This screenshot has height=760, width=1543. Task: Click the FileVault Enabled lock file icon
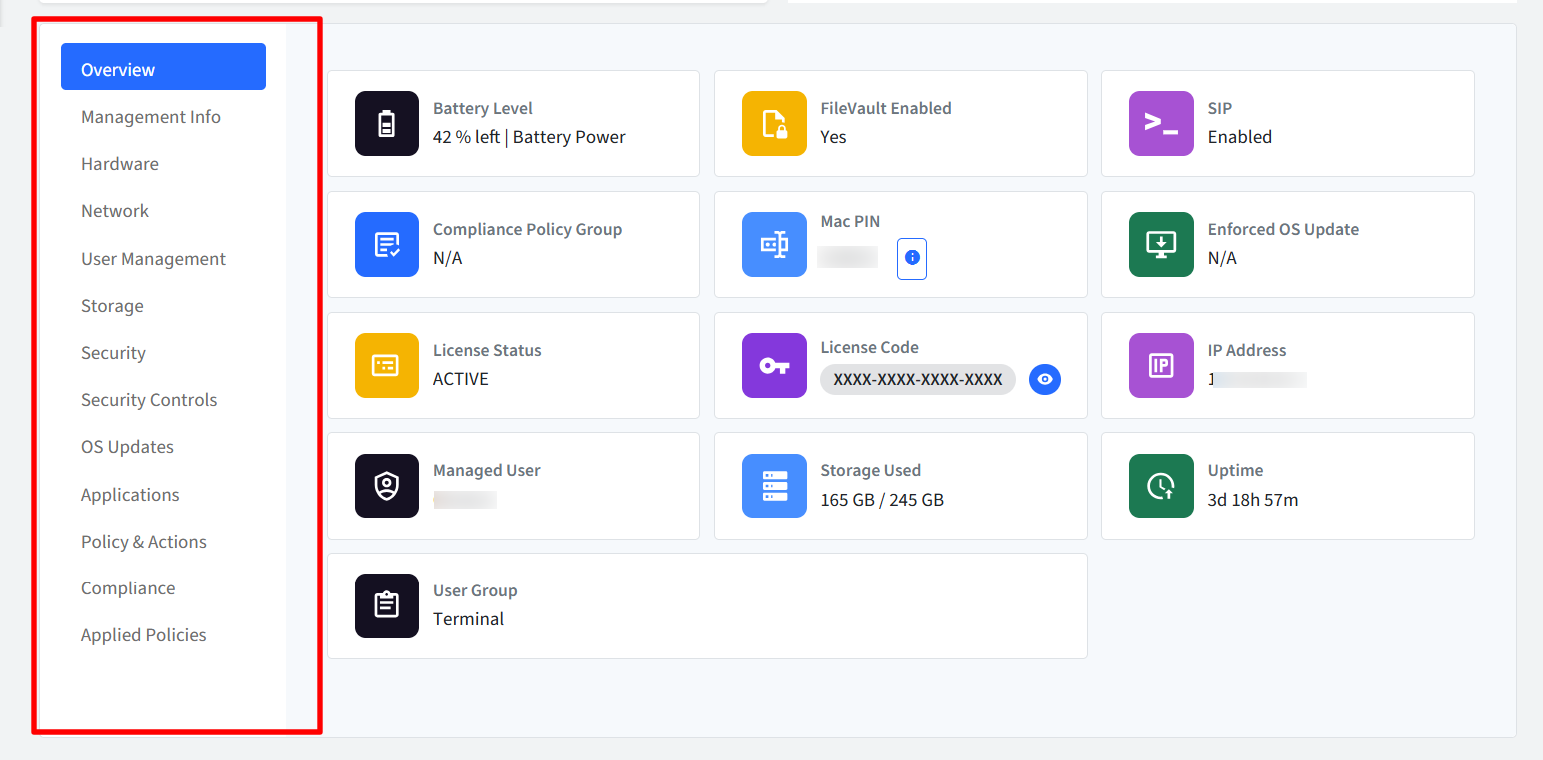point(774,124)
